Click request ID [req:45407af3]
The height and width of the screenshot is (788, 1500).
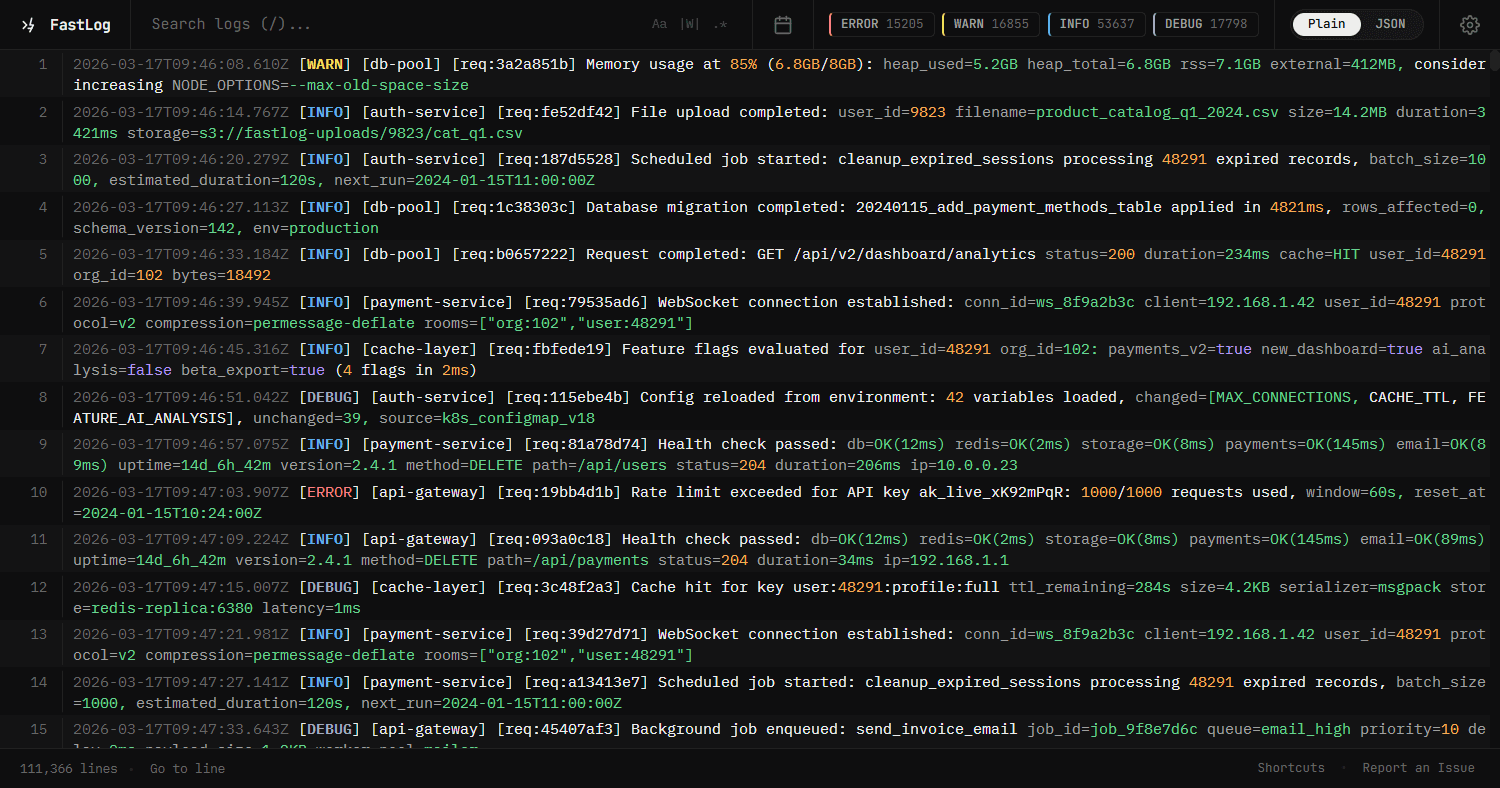pyautogui.click(x=559, y=729)
